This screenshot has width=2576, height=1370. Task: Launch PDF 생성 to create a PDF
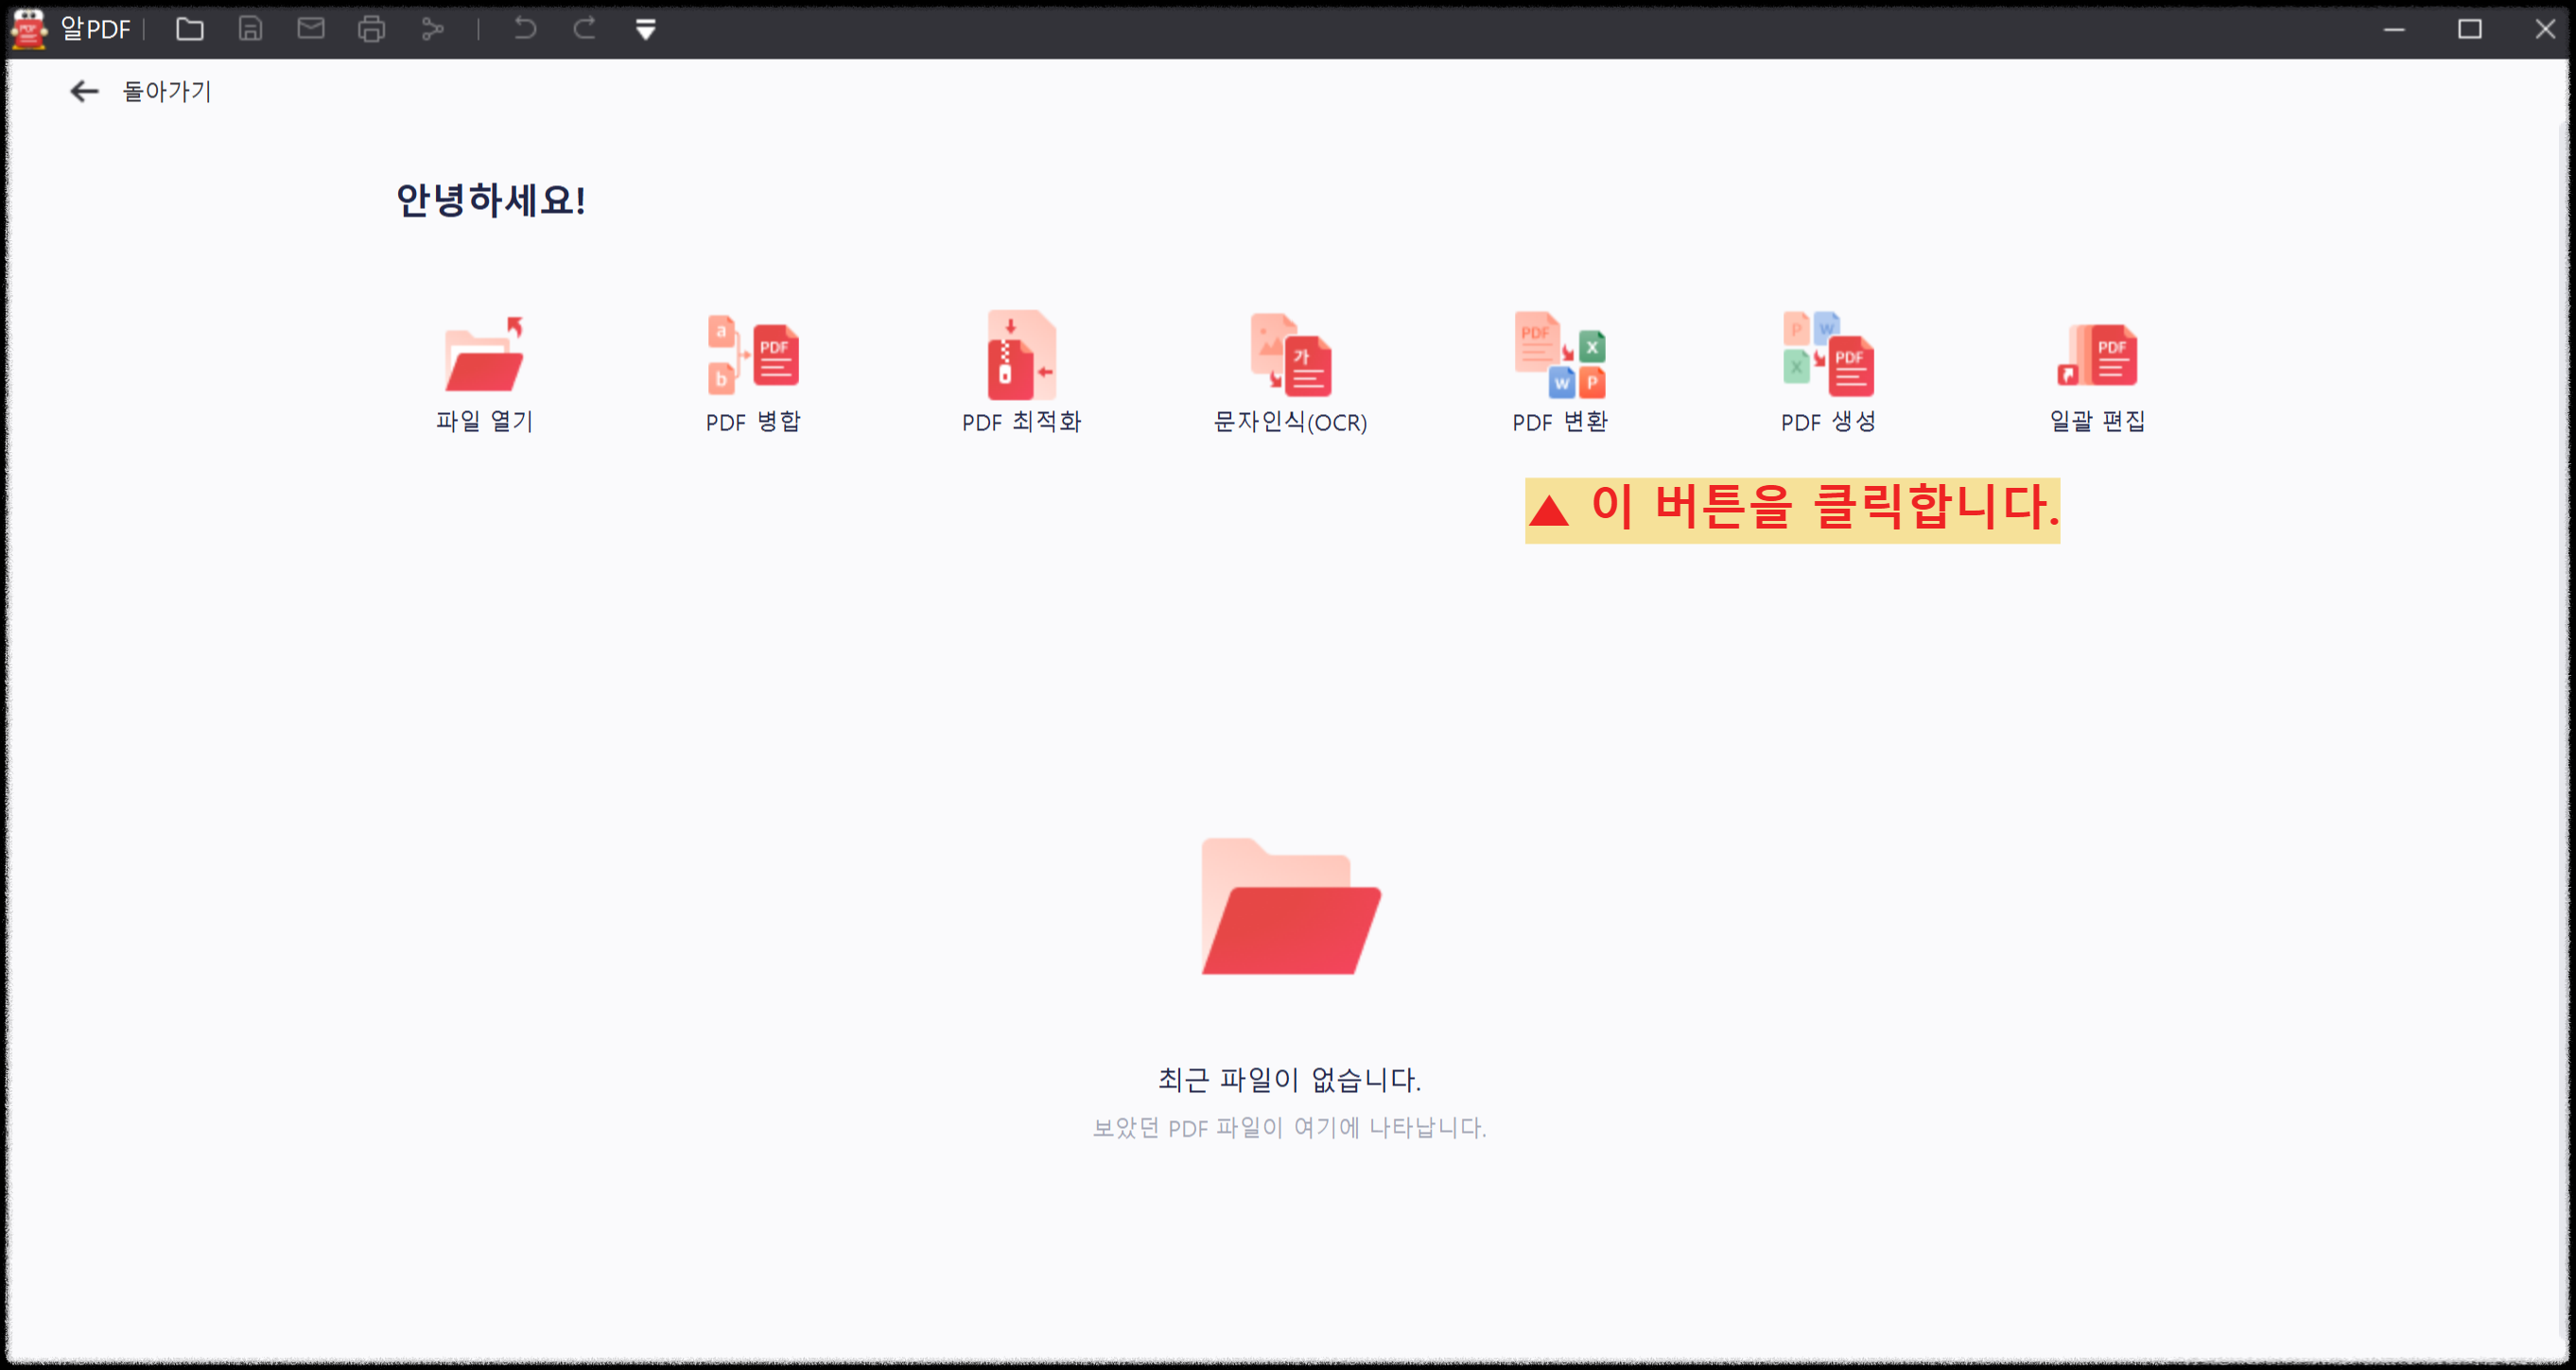tap(1828, 370)
